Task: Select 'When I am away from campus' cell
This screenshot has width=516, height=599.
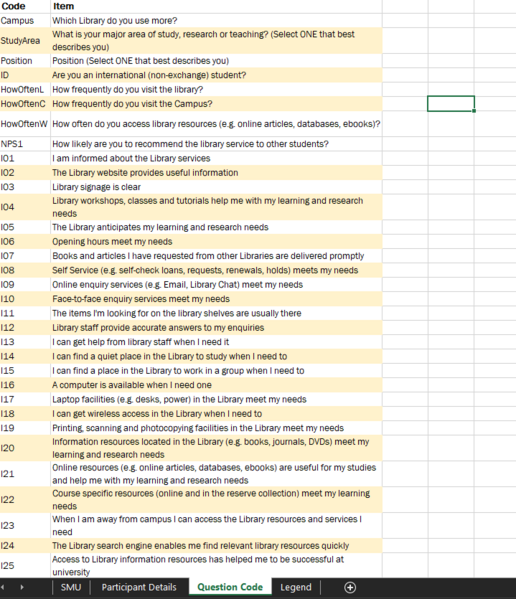Action: (x=216, y=525)
